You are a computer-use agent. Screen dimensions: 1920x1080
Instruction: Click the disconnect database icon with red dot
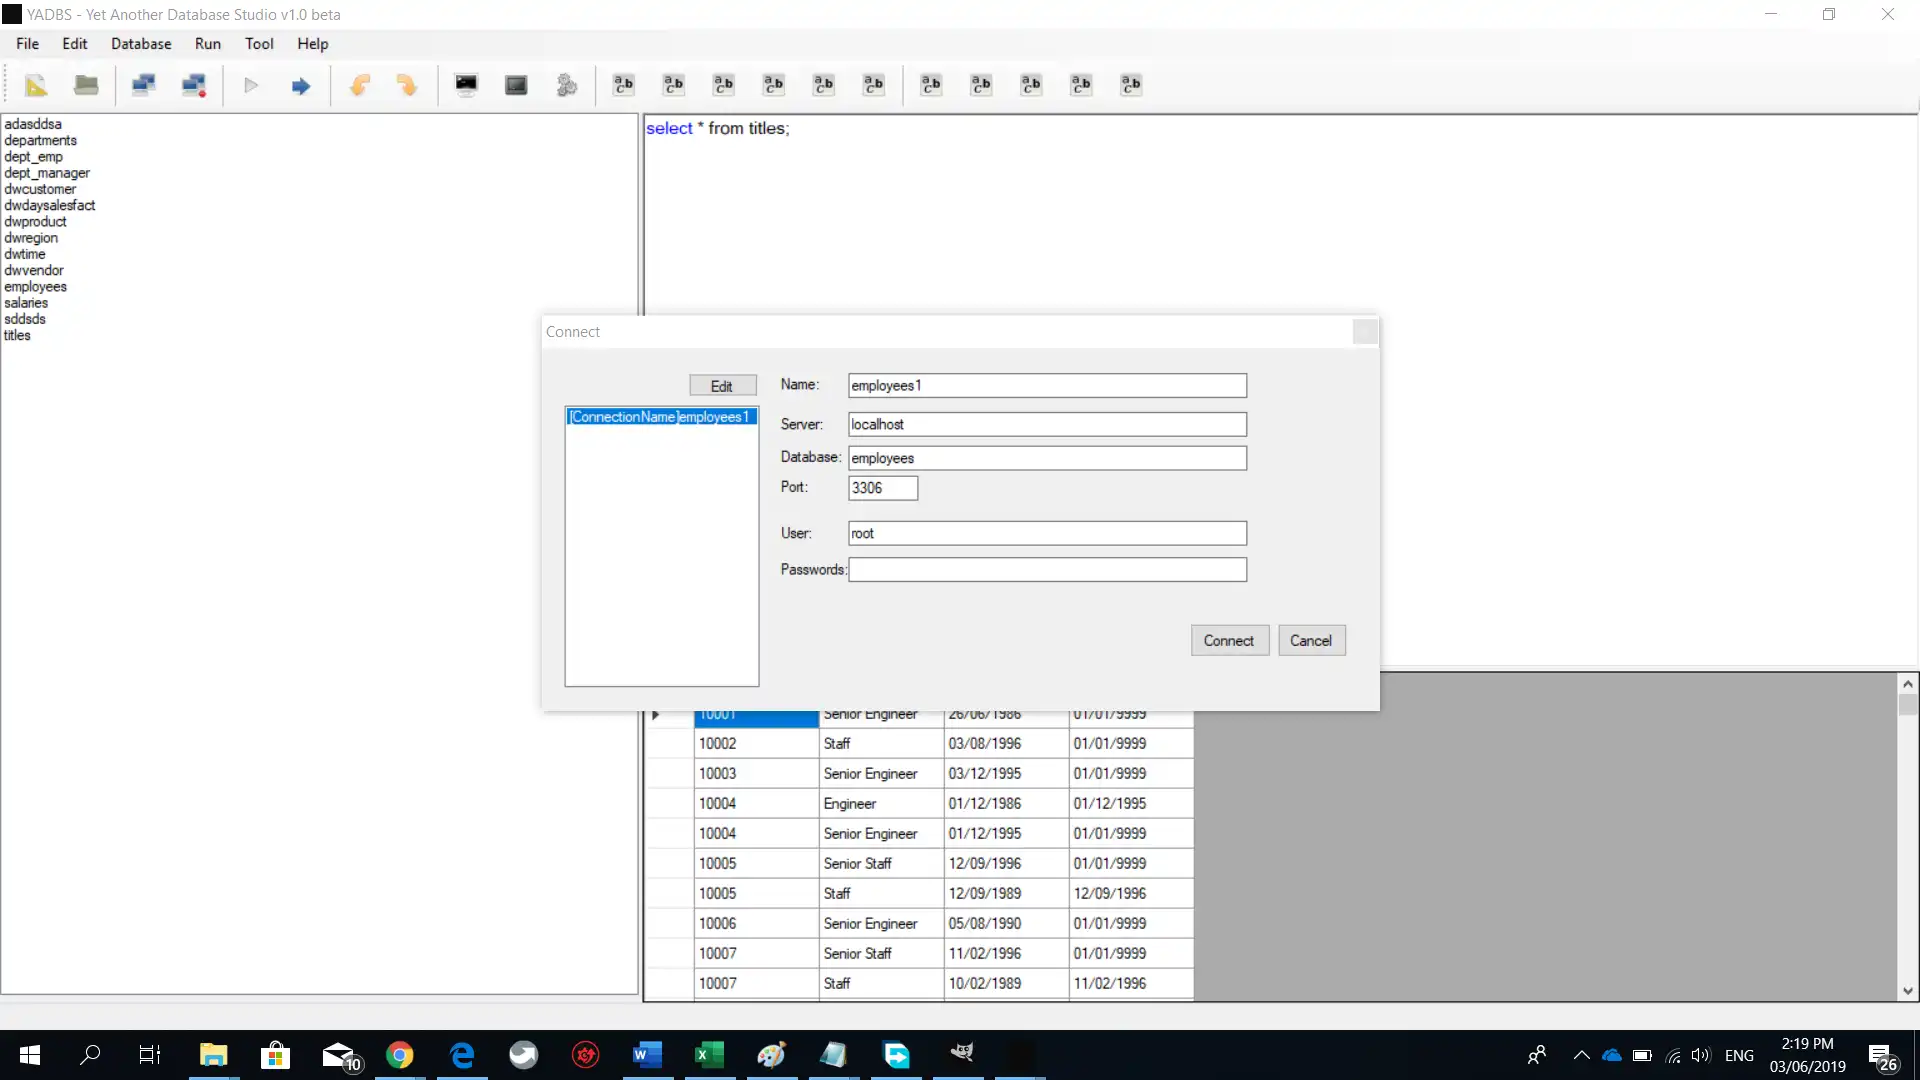(194, 85)
